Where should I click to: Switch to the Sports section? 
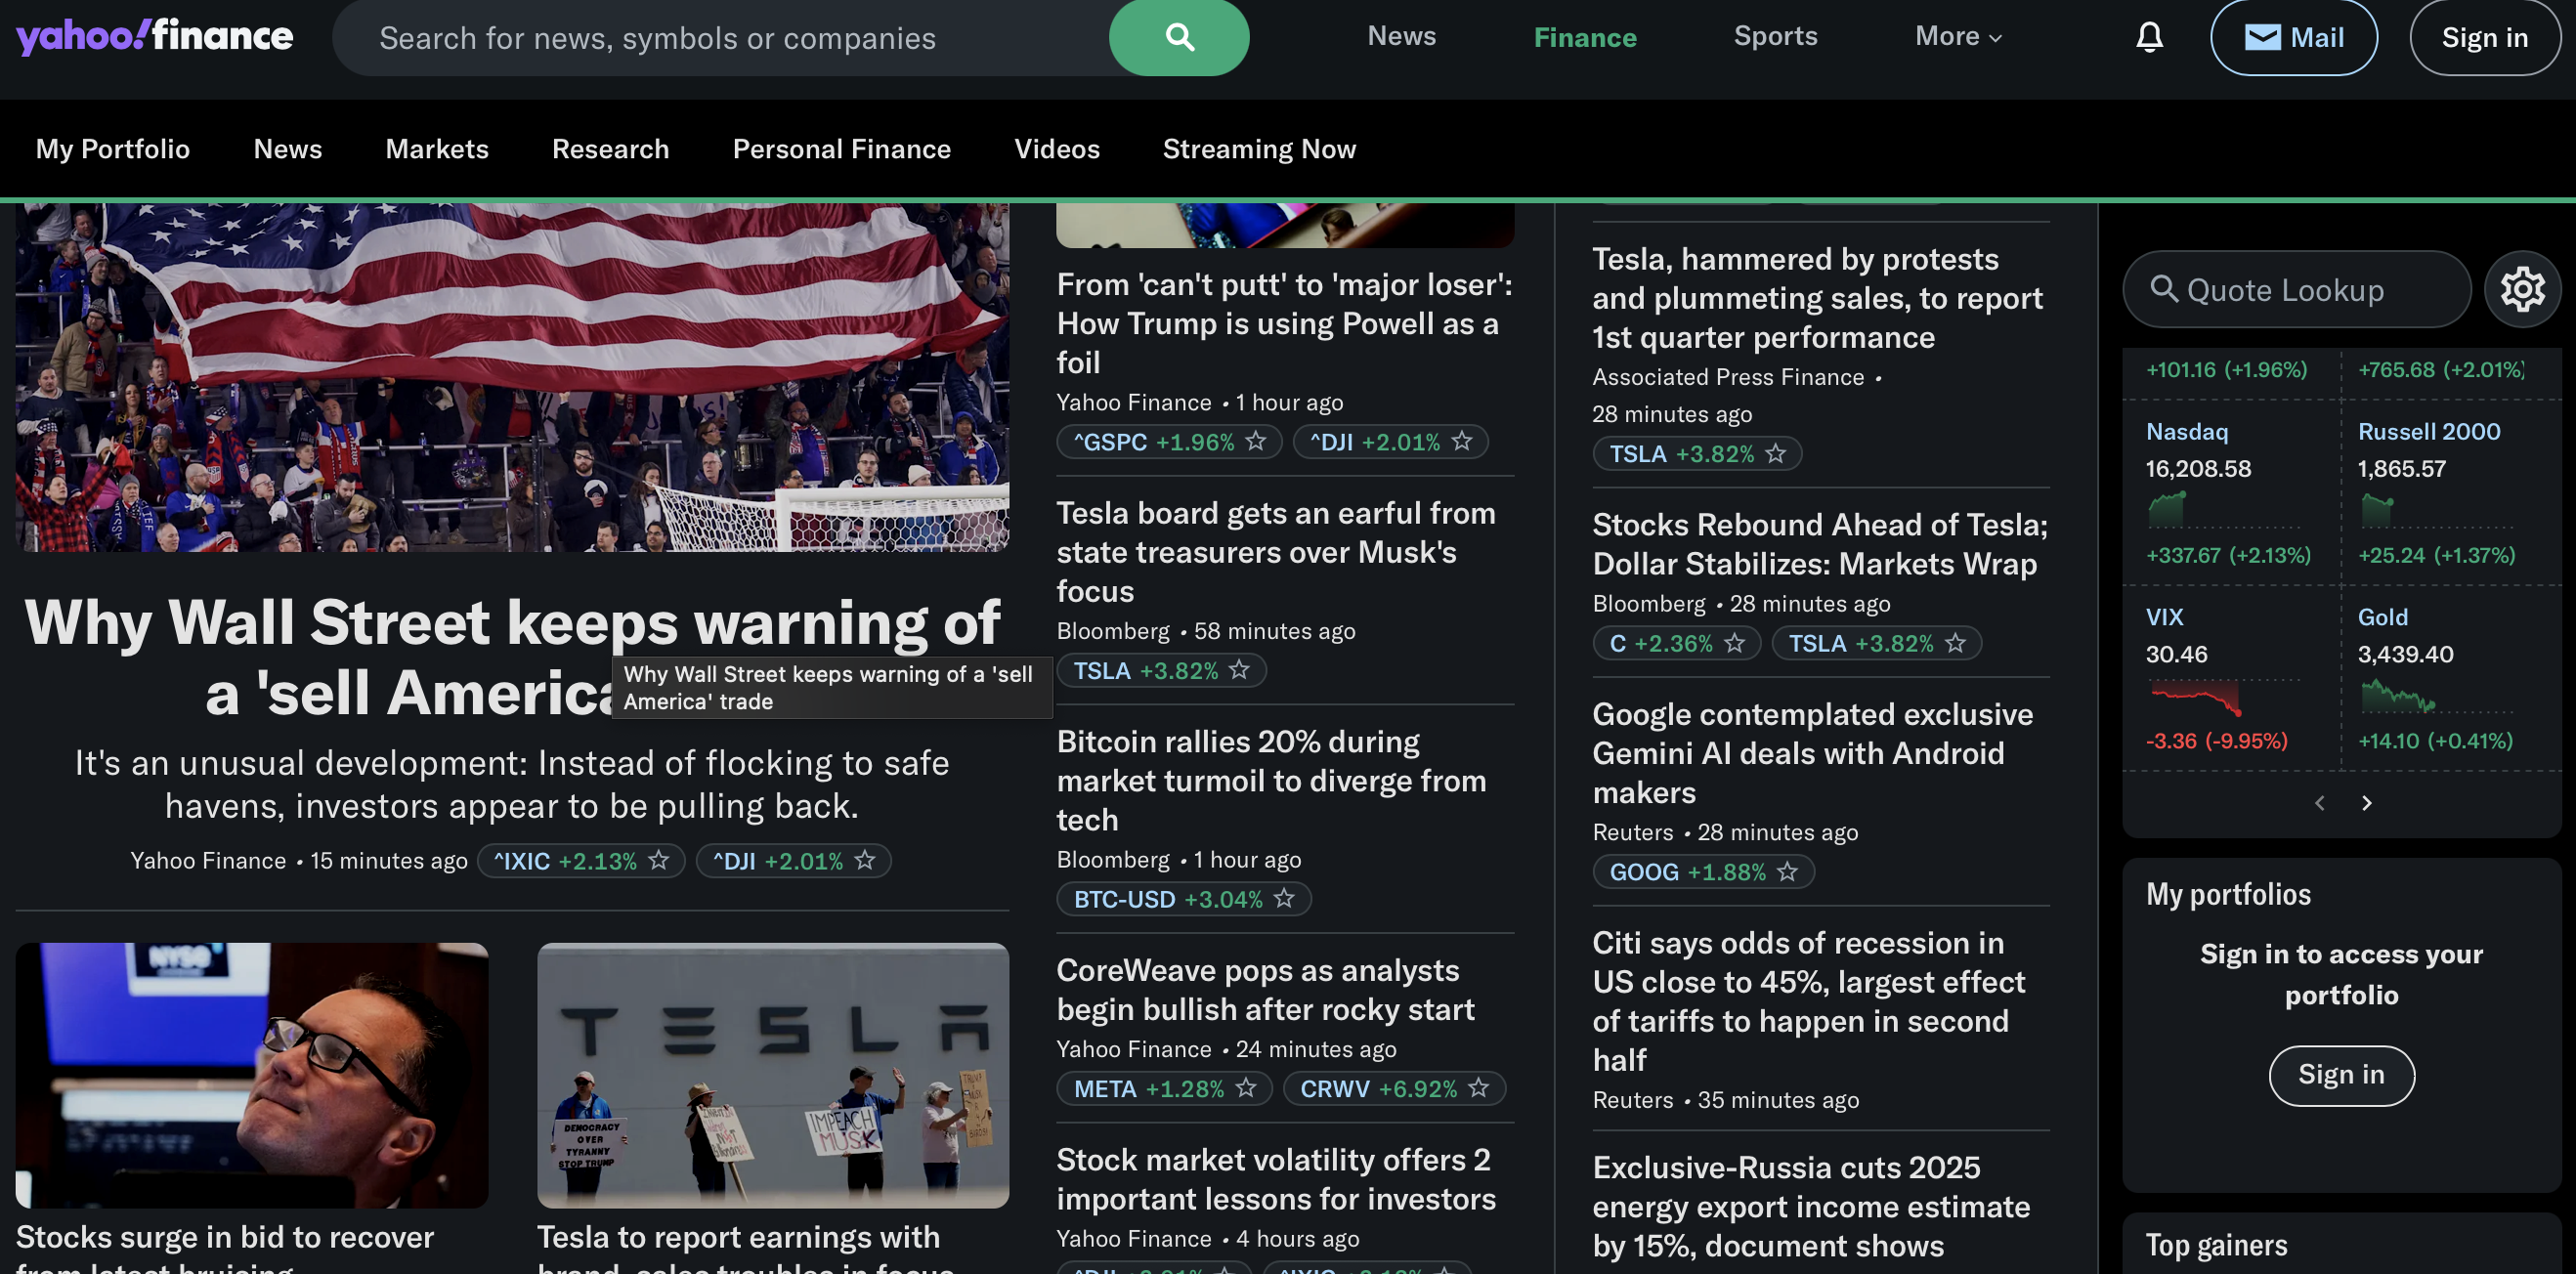(1775, 37)
